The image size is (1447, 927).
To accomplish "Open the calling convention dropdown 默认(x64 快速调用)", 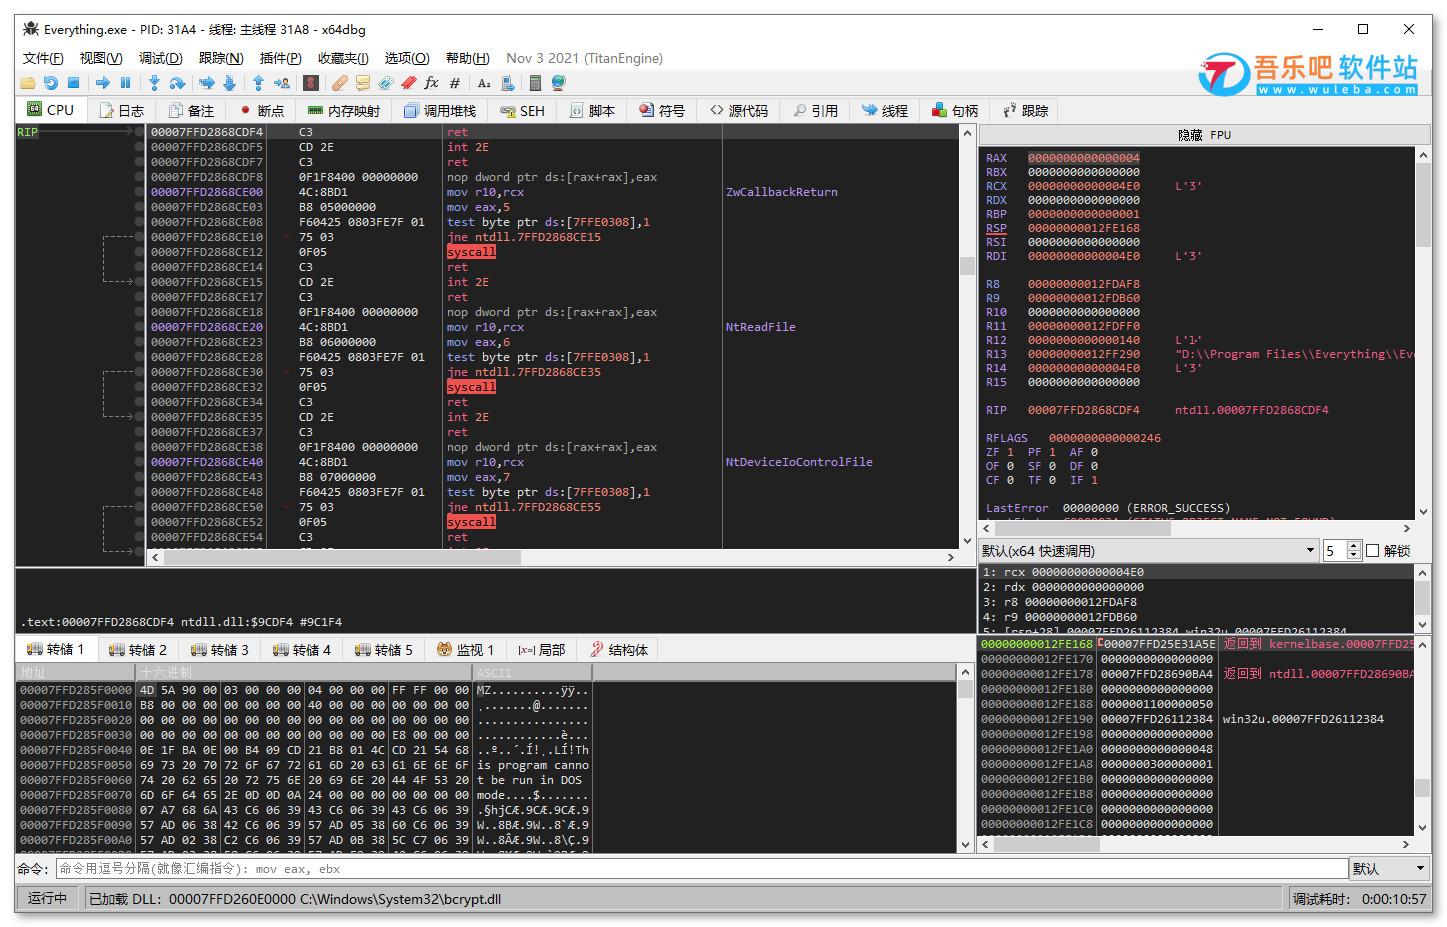I will click(x=1148, y=551).
